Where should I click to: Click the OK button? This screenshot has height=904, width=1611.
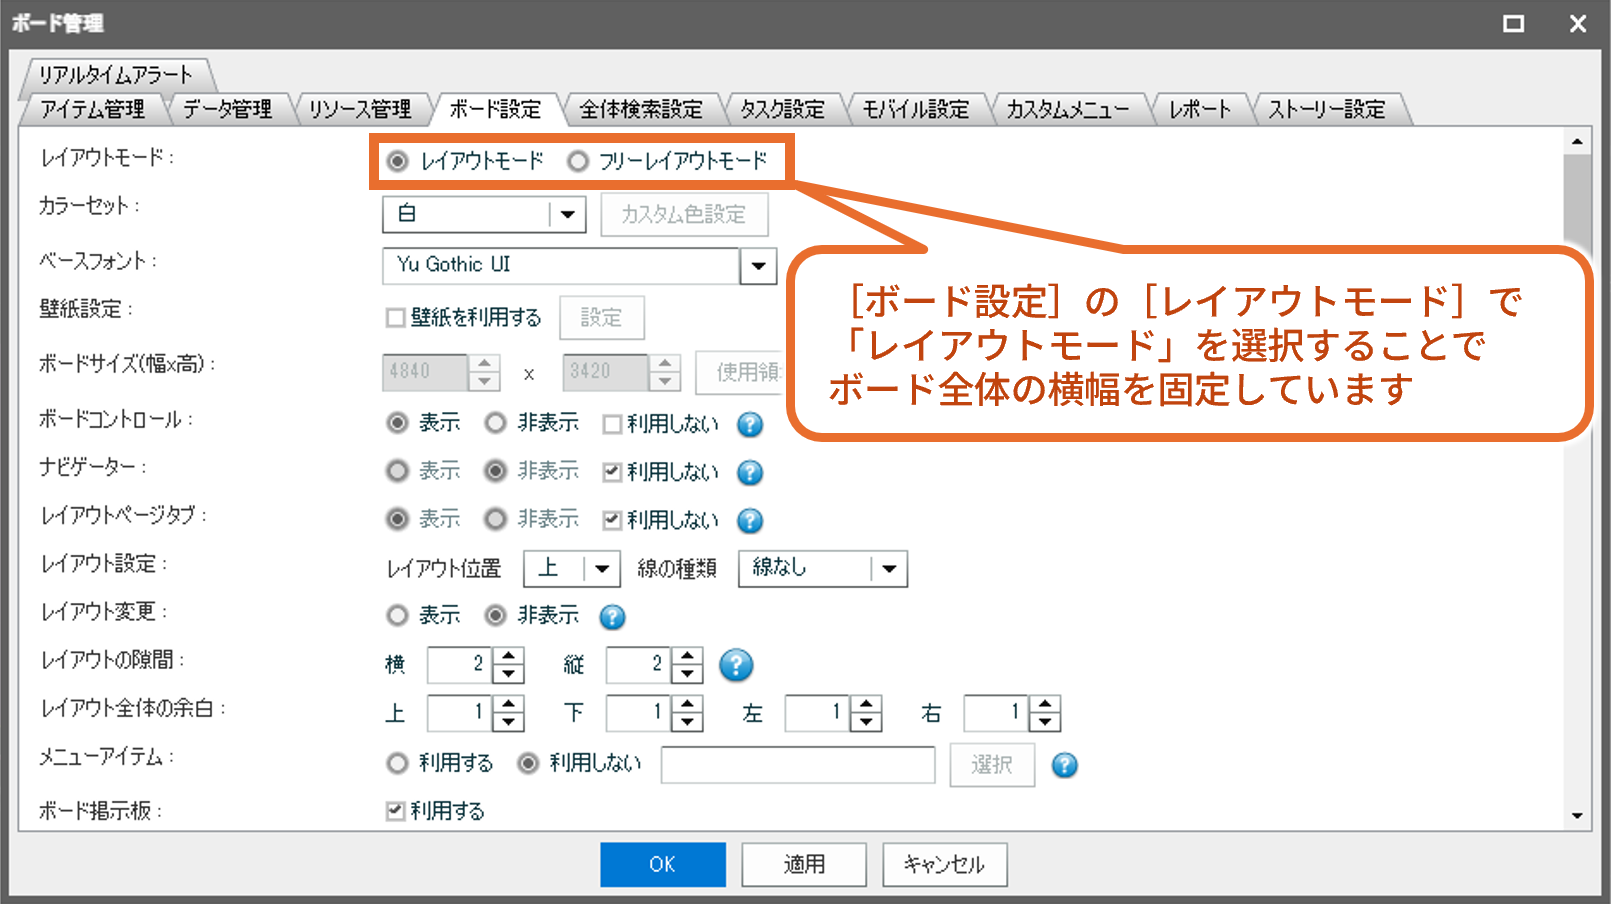663,864
